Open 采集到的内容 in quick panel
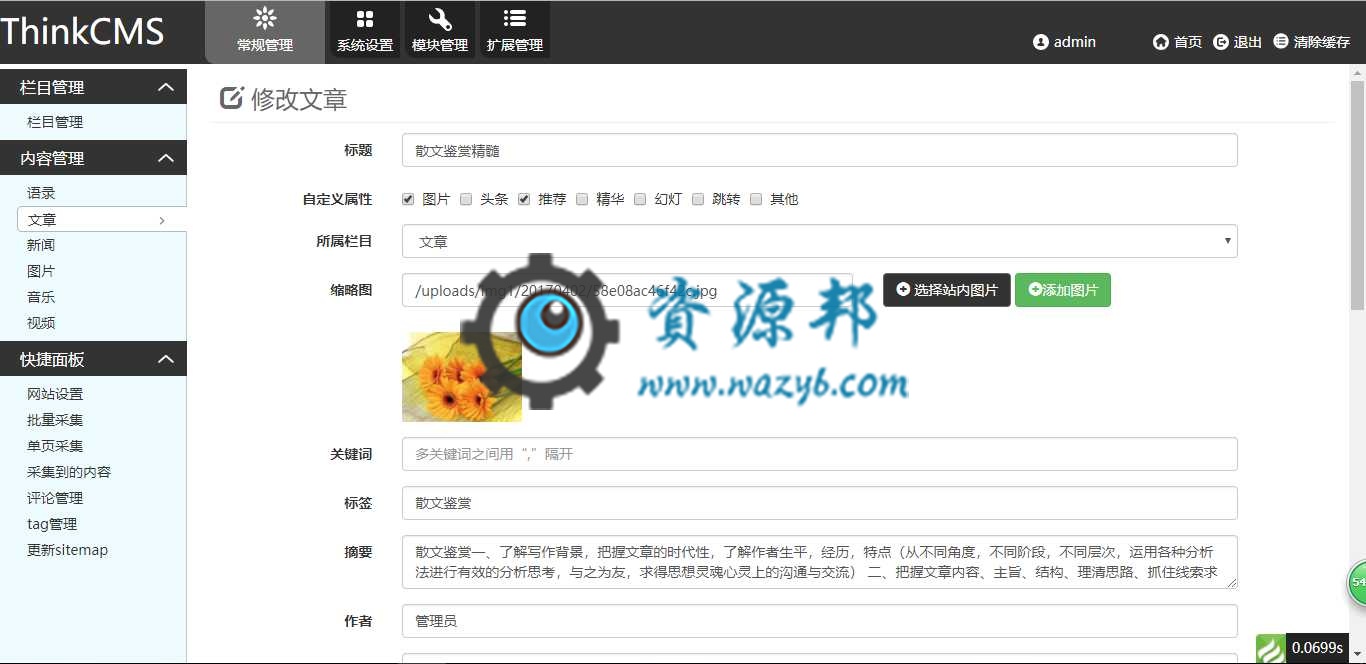Viewport: 1366px width, 664px height. coord(69,472)
